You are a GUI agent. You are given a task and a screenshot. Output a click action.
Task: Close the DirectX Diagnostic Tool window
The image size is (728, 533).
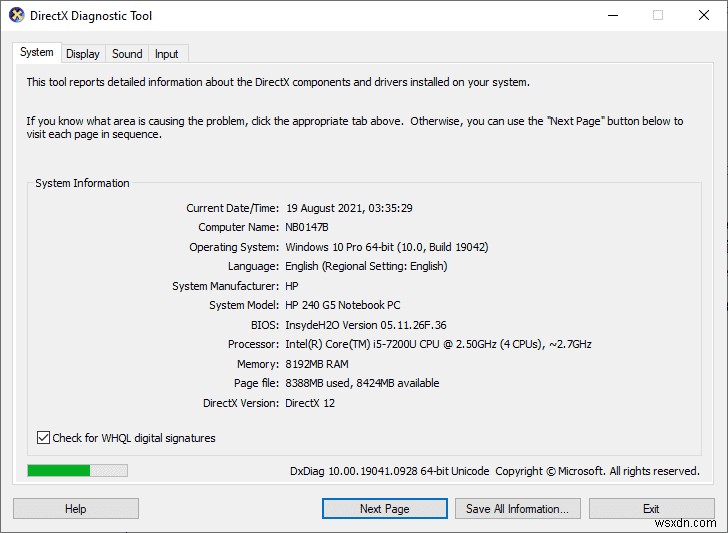click(704, 16)
